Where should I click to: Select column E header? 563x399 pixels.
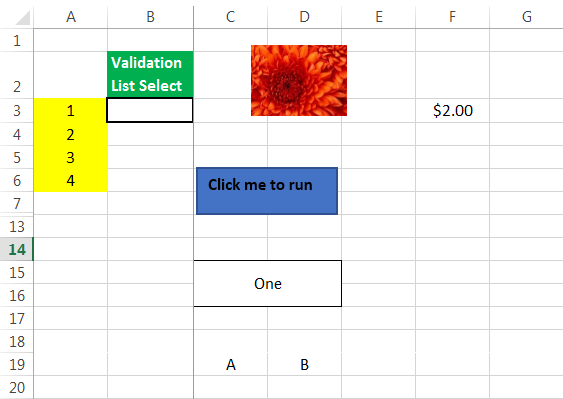point(378,17)
